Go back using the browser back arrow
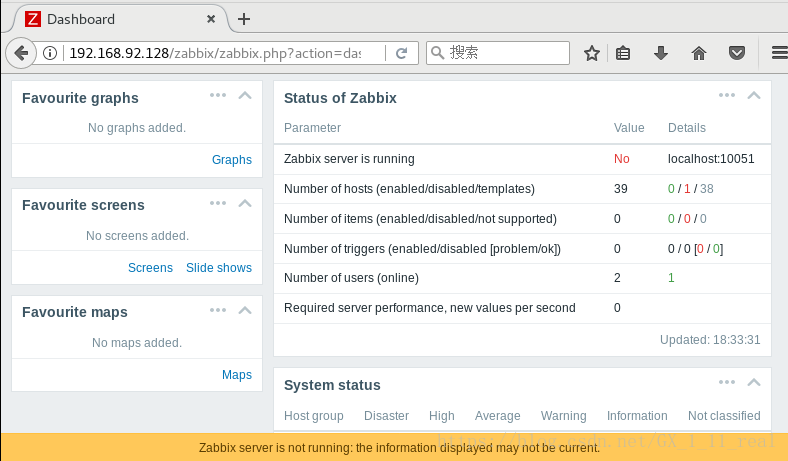This screenshot has height=461, width=788. click(21, 53)
